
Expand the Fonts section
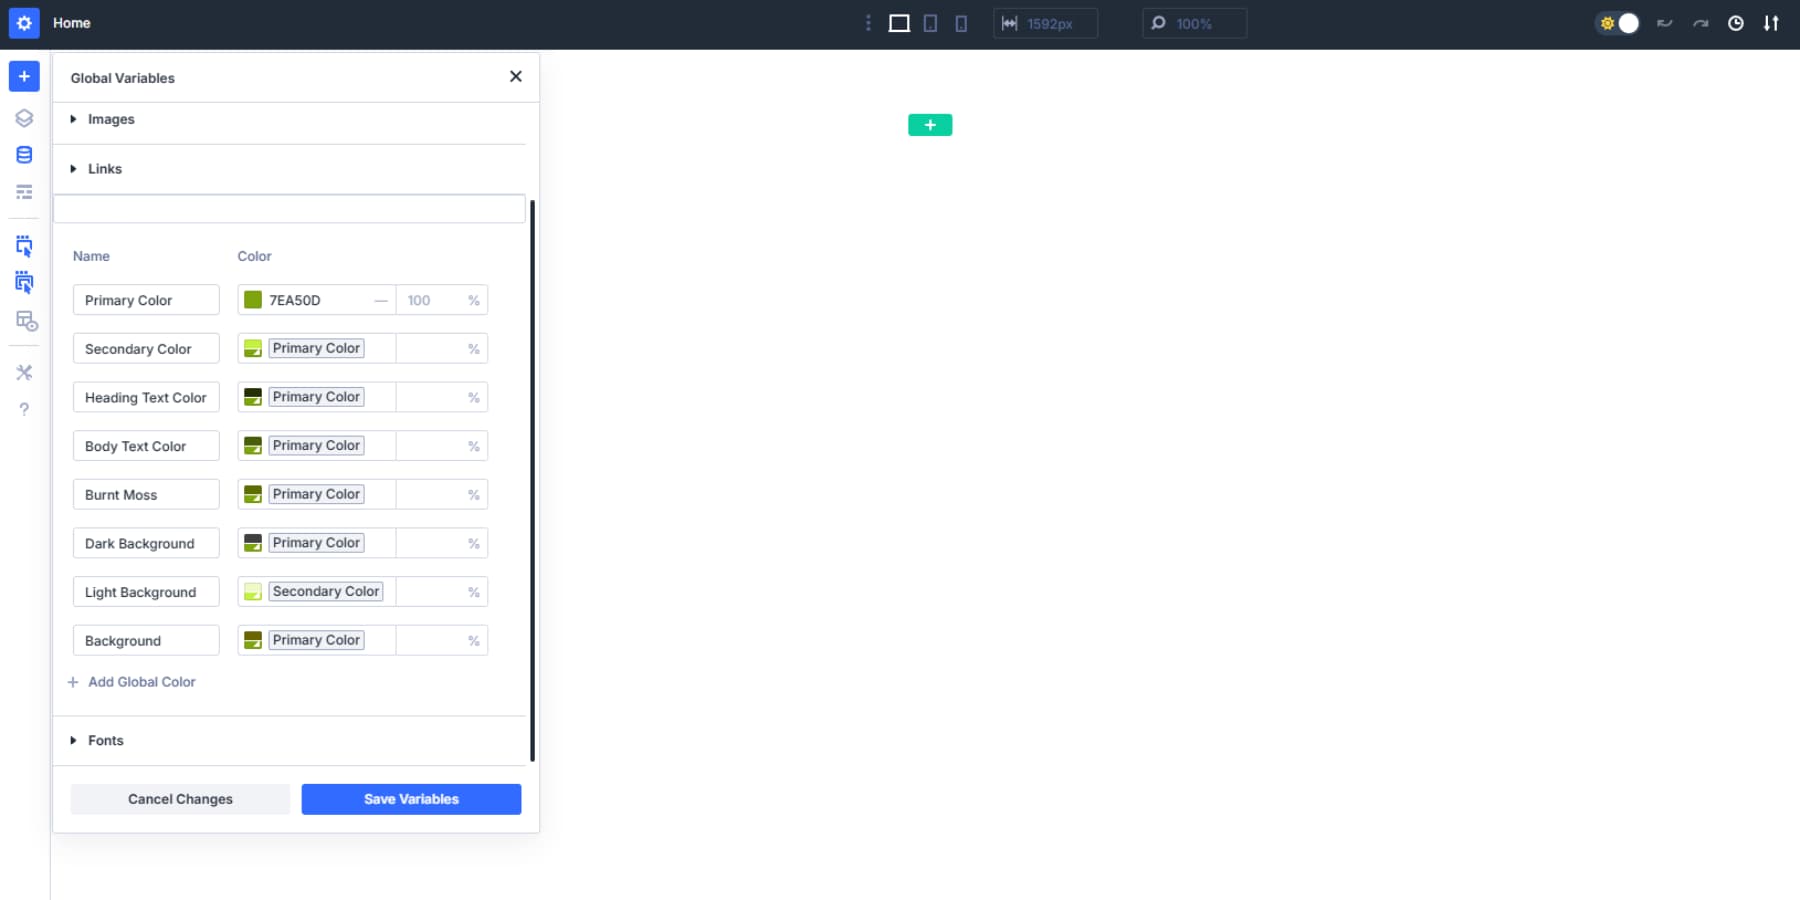105,740
